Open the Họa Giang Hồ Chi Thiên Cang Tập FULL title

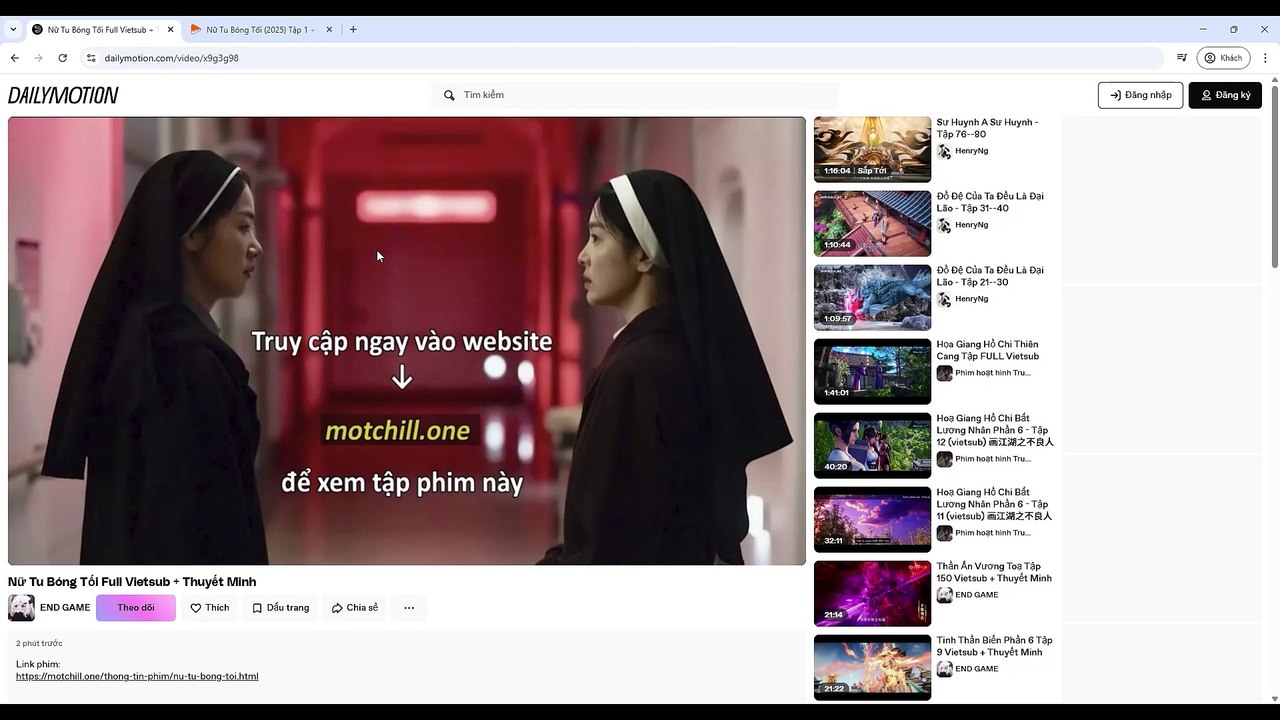990,350
